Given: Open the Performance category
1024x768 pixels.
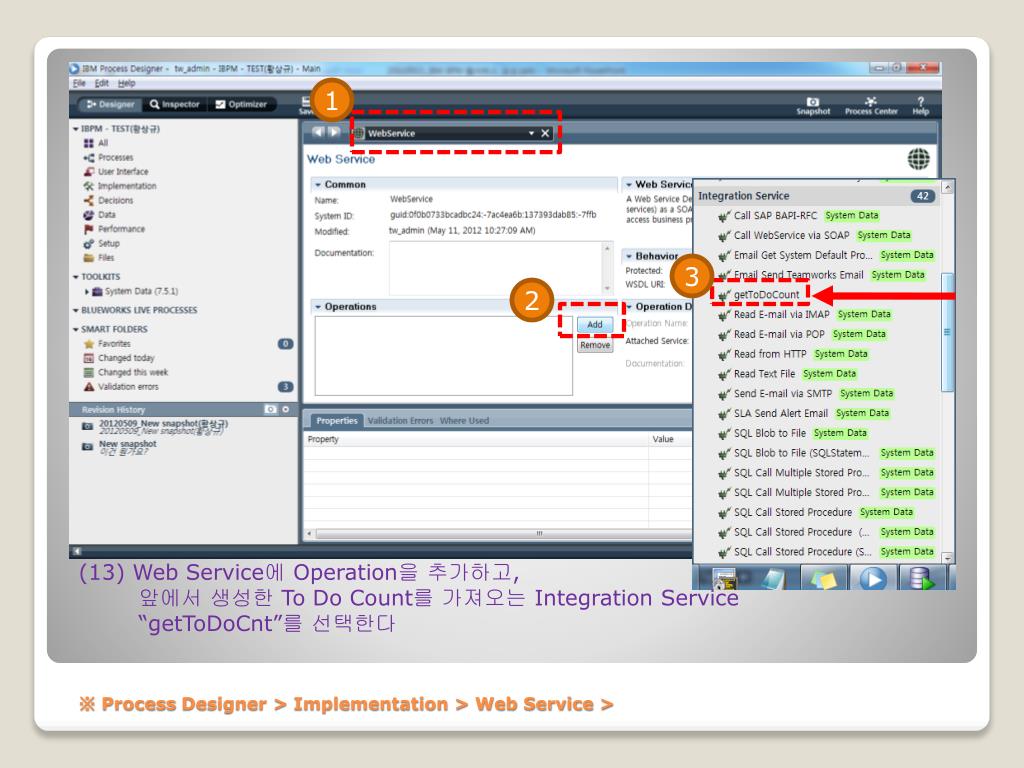Looking at the screenshot, I should tap(114, 229).
